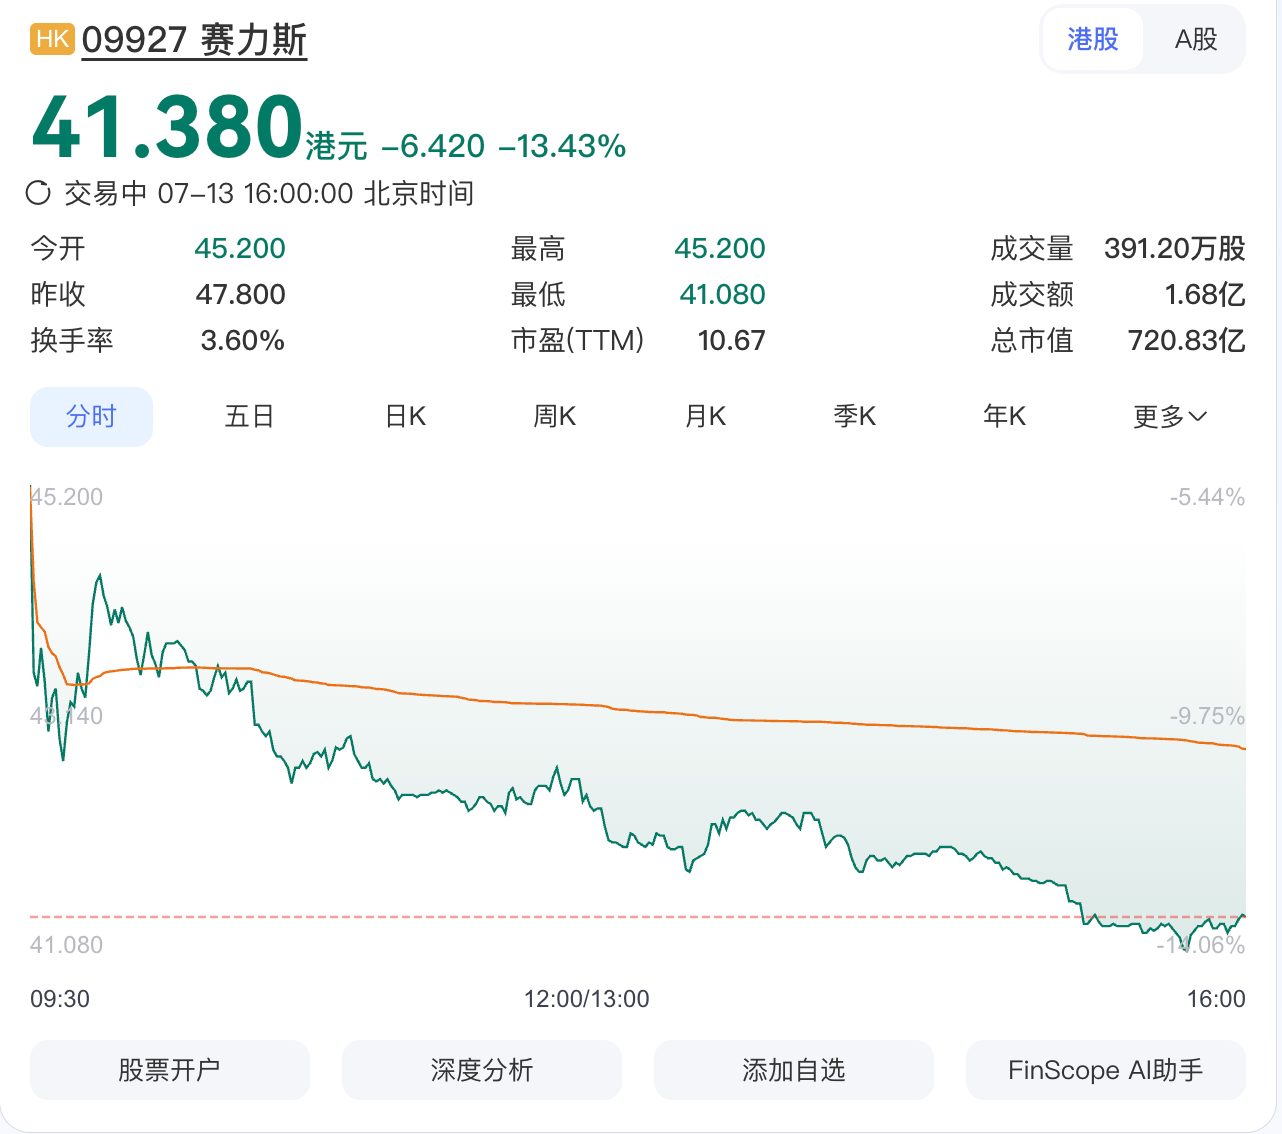Switch to the A股 market toggle

[x=1196, y=40]
